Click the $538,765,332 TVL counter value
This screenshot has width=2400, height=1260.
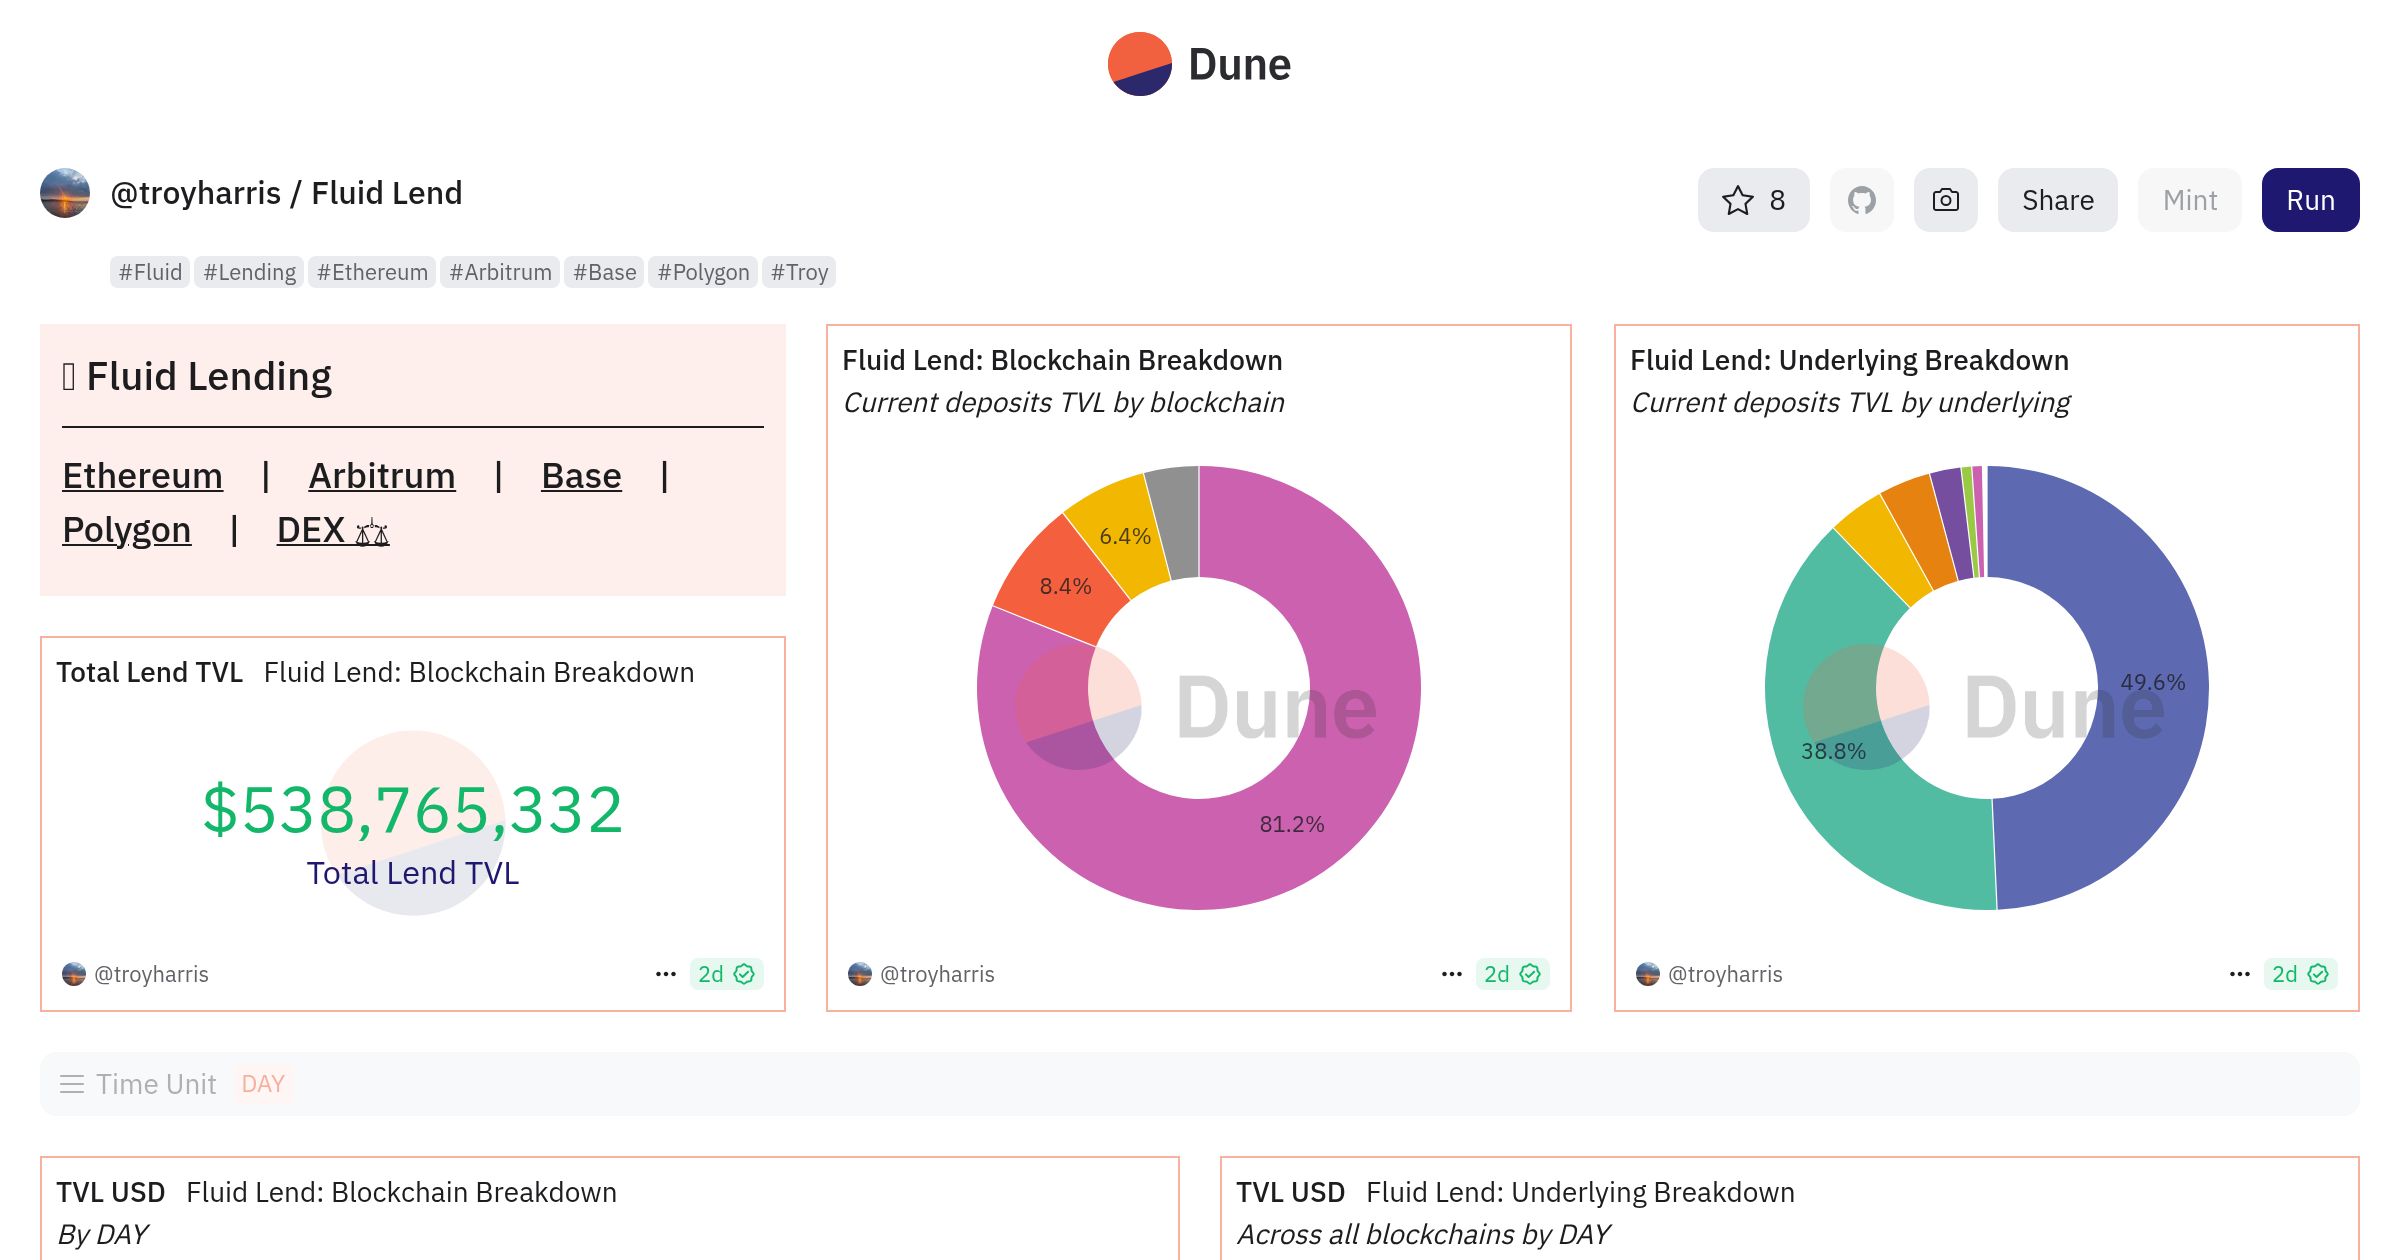pyautogui.click(x=413, y=809)
